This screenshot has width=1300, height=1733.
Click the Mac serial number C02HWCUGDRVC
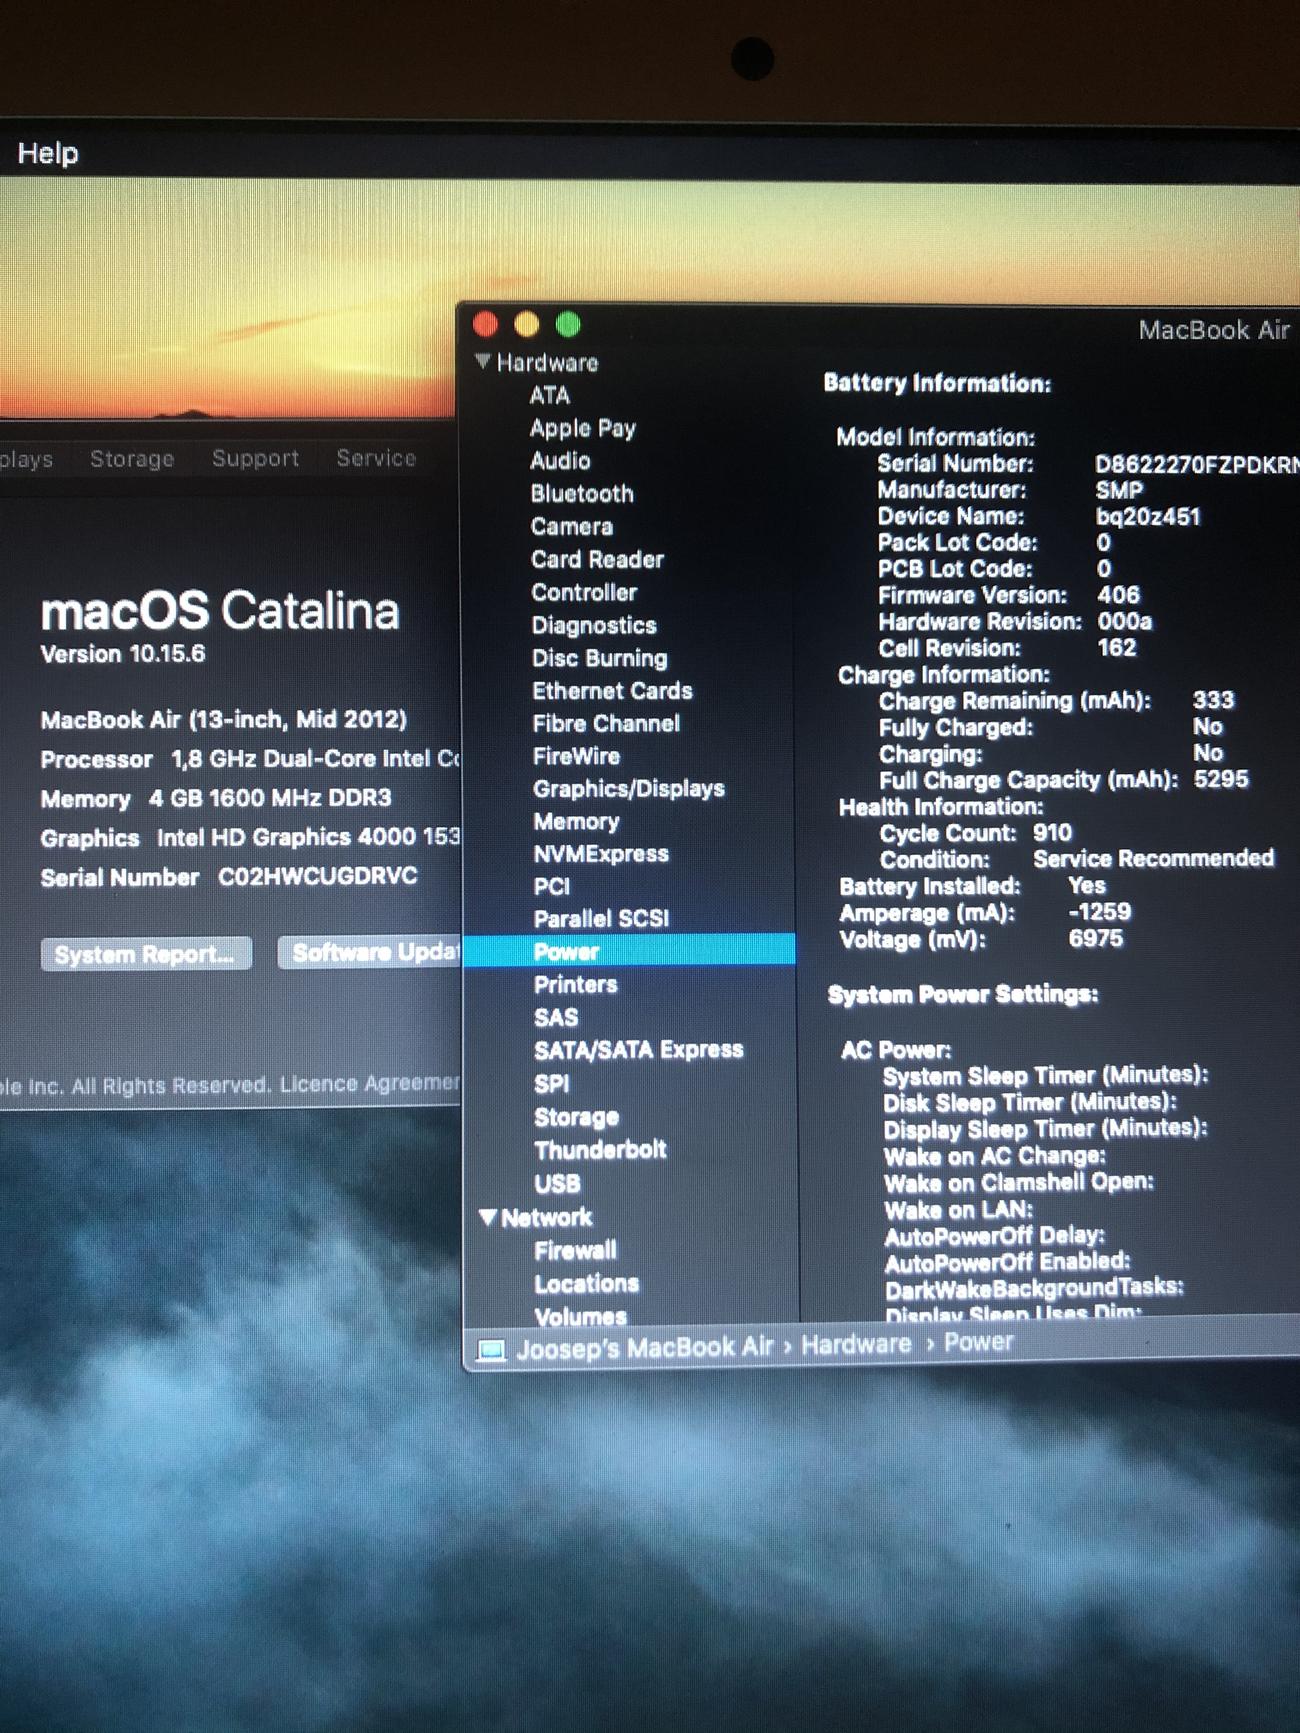click(318, 876)
